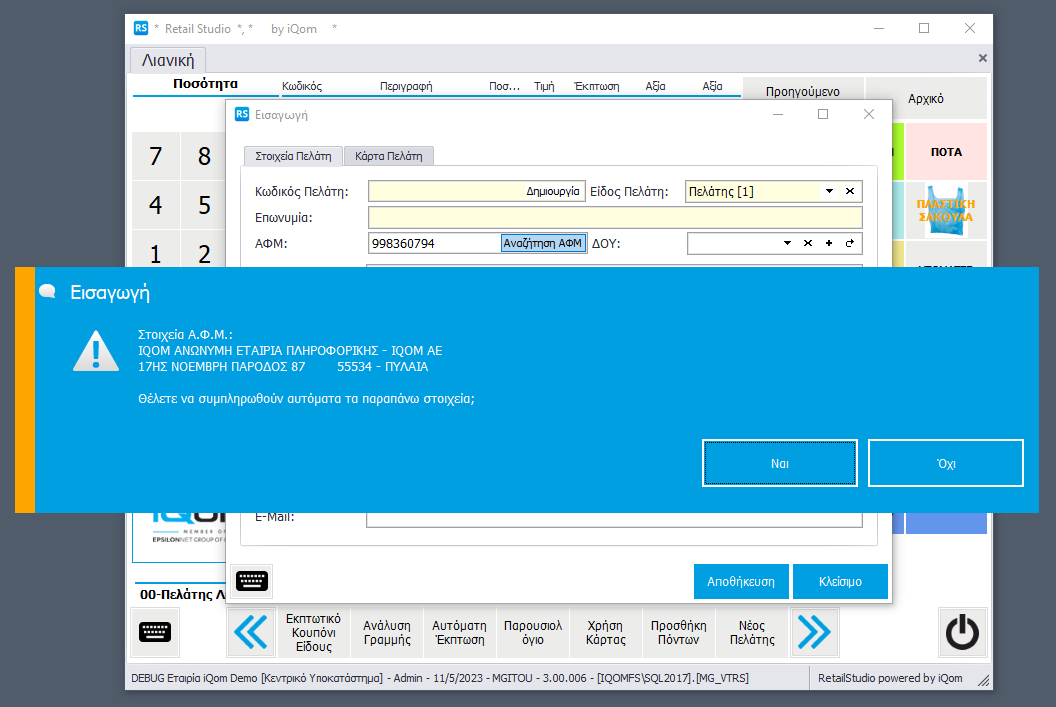Confirm autofill by pressing Ναι
This screenshot has height=707, width=1056.
[x=780, y=464]
